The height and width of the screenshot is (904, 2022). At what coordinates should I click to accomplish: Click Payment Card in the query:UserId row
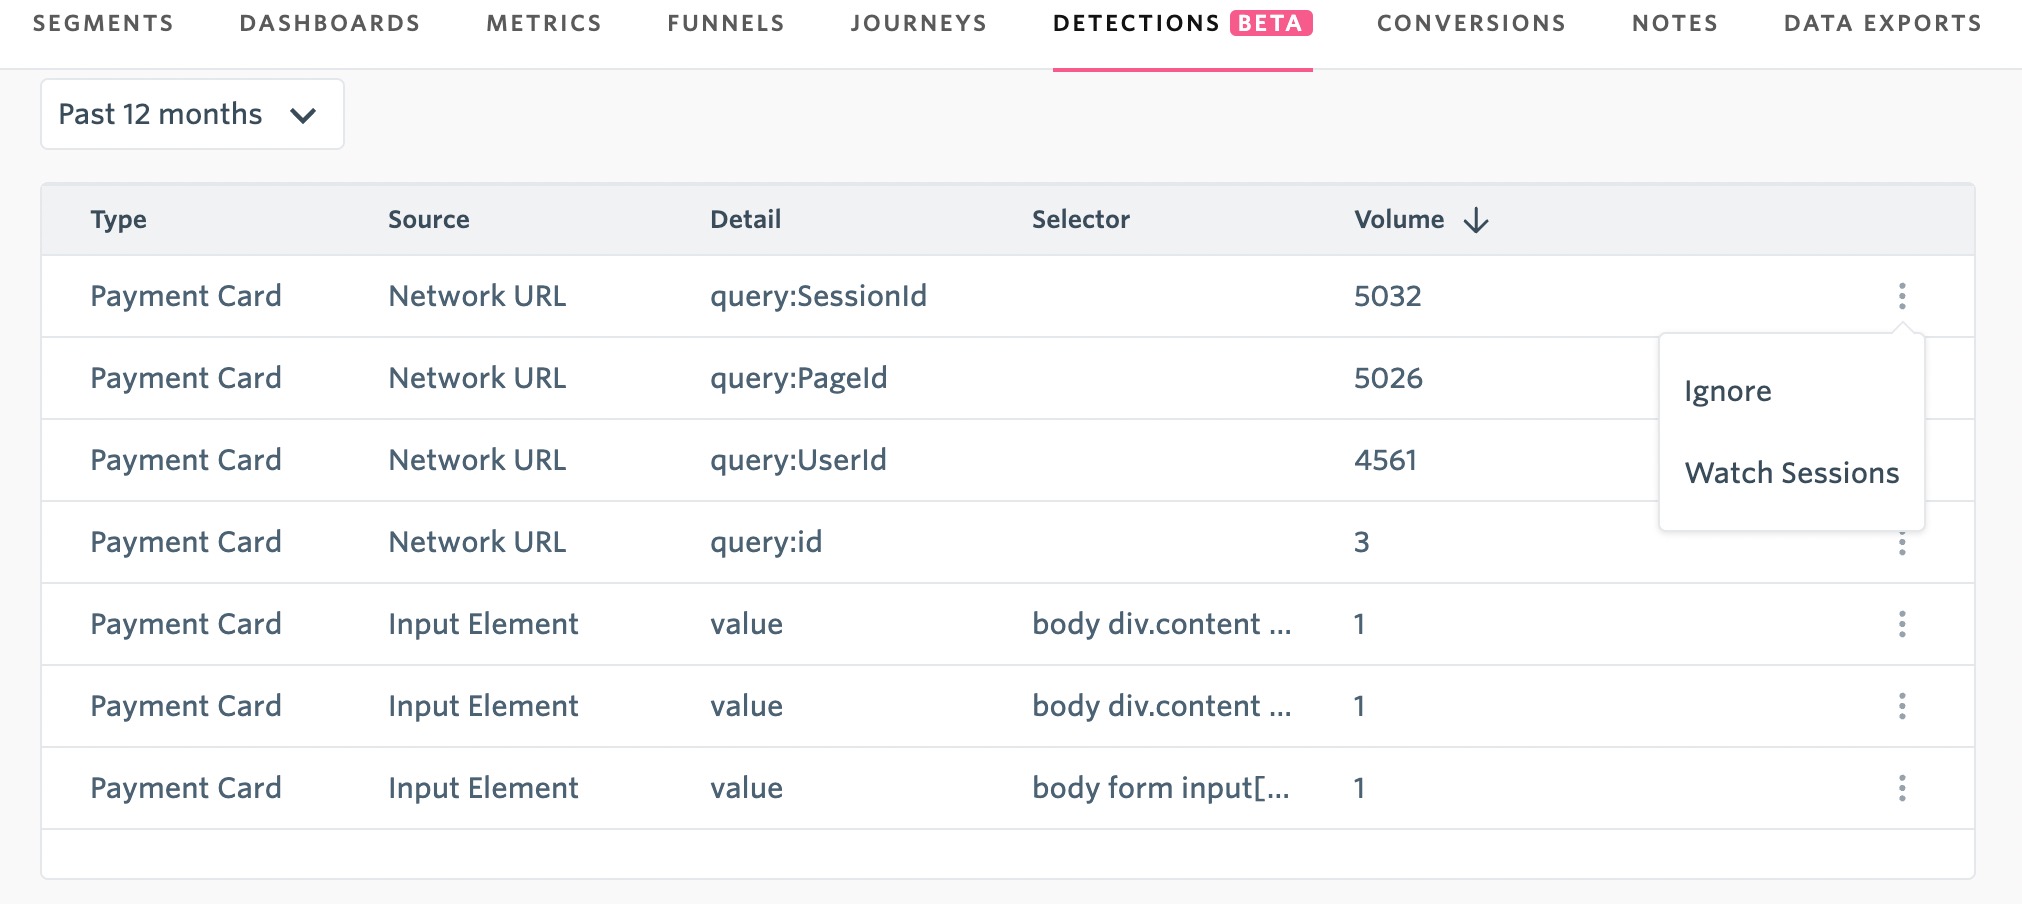coord(185,460)
